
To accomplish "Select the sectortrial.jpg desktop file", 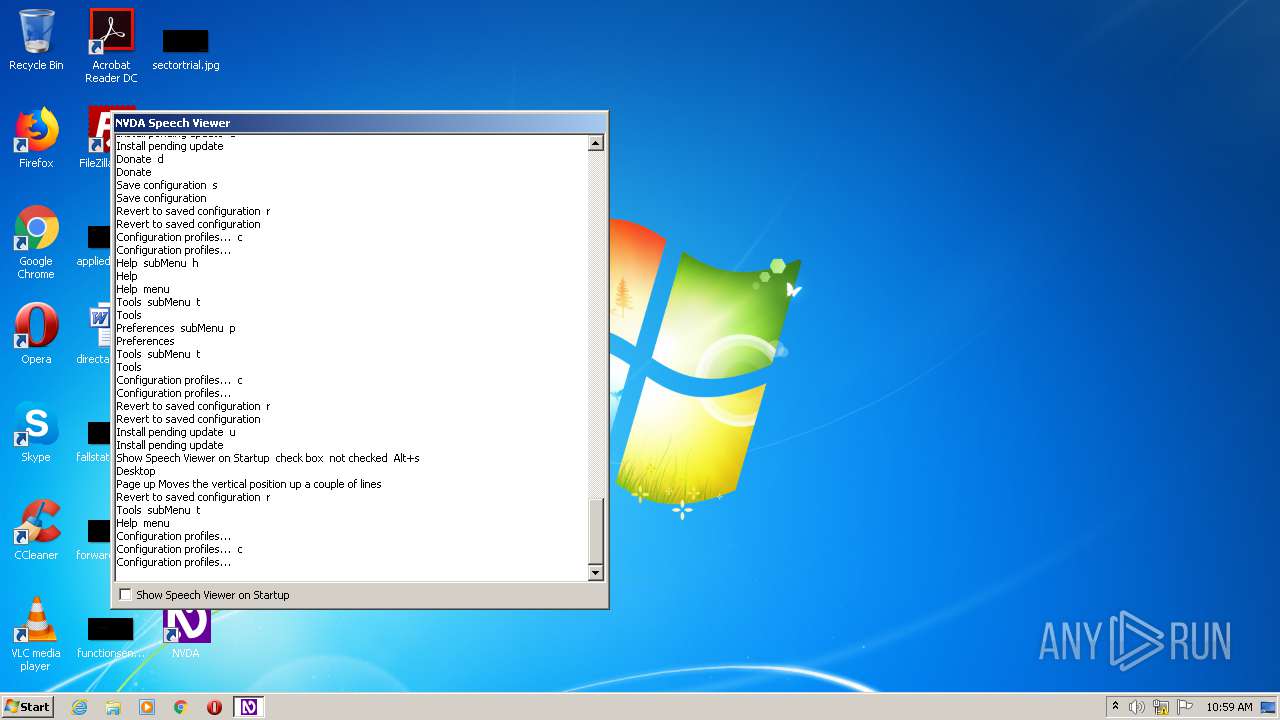I will (x=186, y=50).
